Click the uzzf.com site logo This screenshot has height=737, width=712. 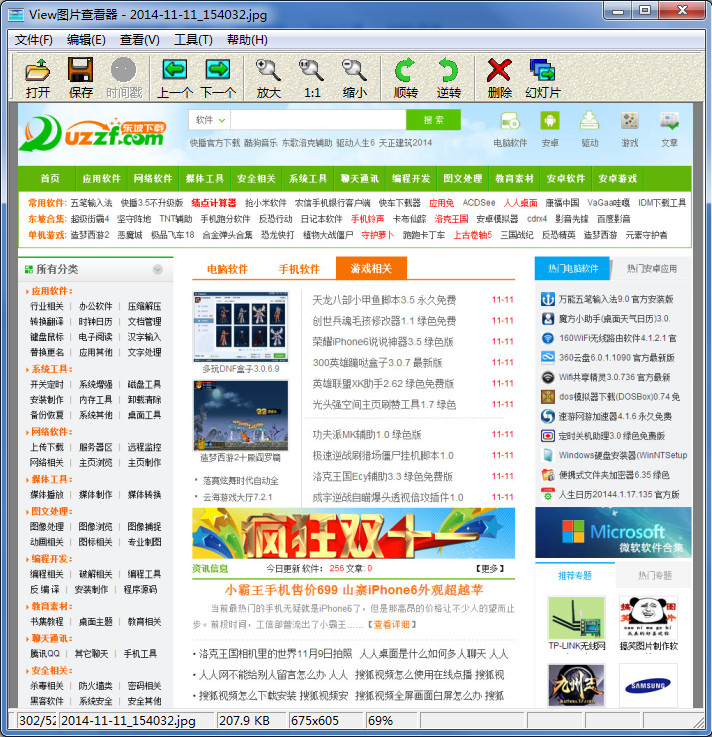[x=93, y=133]
